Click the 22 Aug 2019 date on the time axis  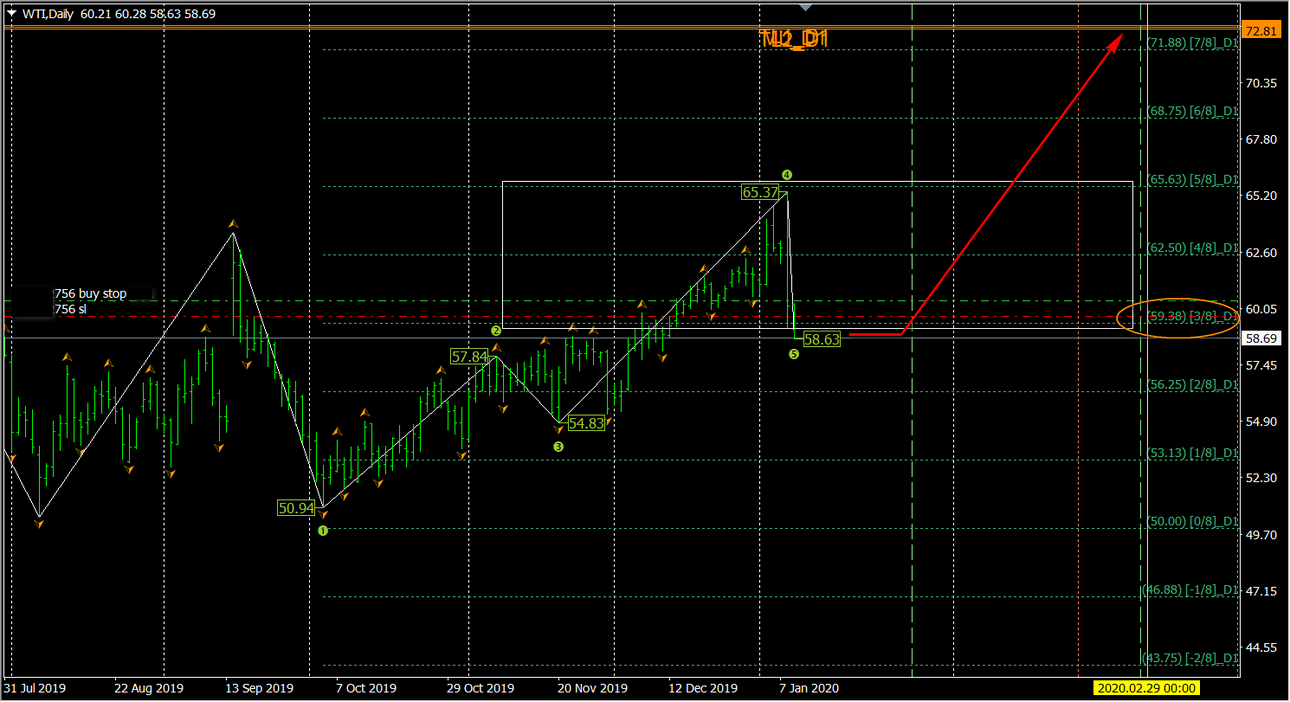click(x=149, y=688)
